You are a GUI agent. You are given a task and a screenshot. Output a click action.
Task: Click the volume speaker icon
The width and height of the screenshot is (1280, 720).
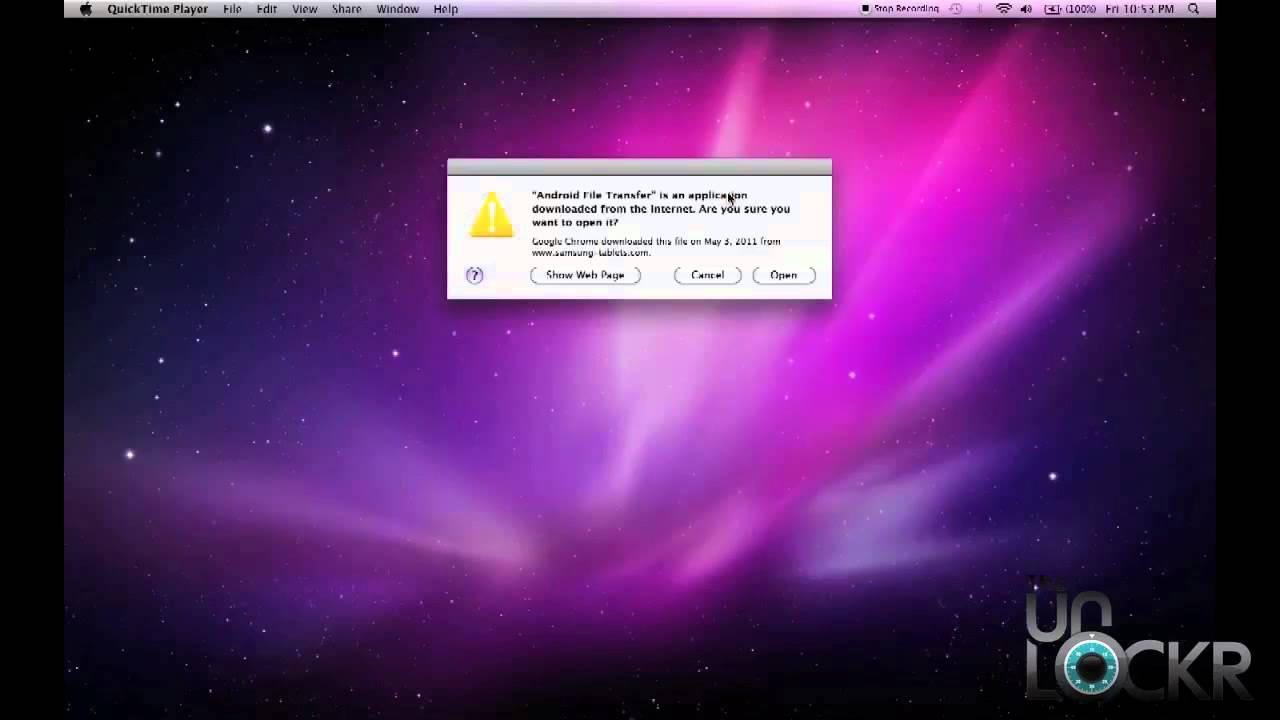pos(1026,9)
